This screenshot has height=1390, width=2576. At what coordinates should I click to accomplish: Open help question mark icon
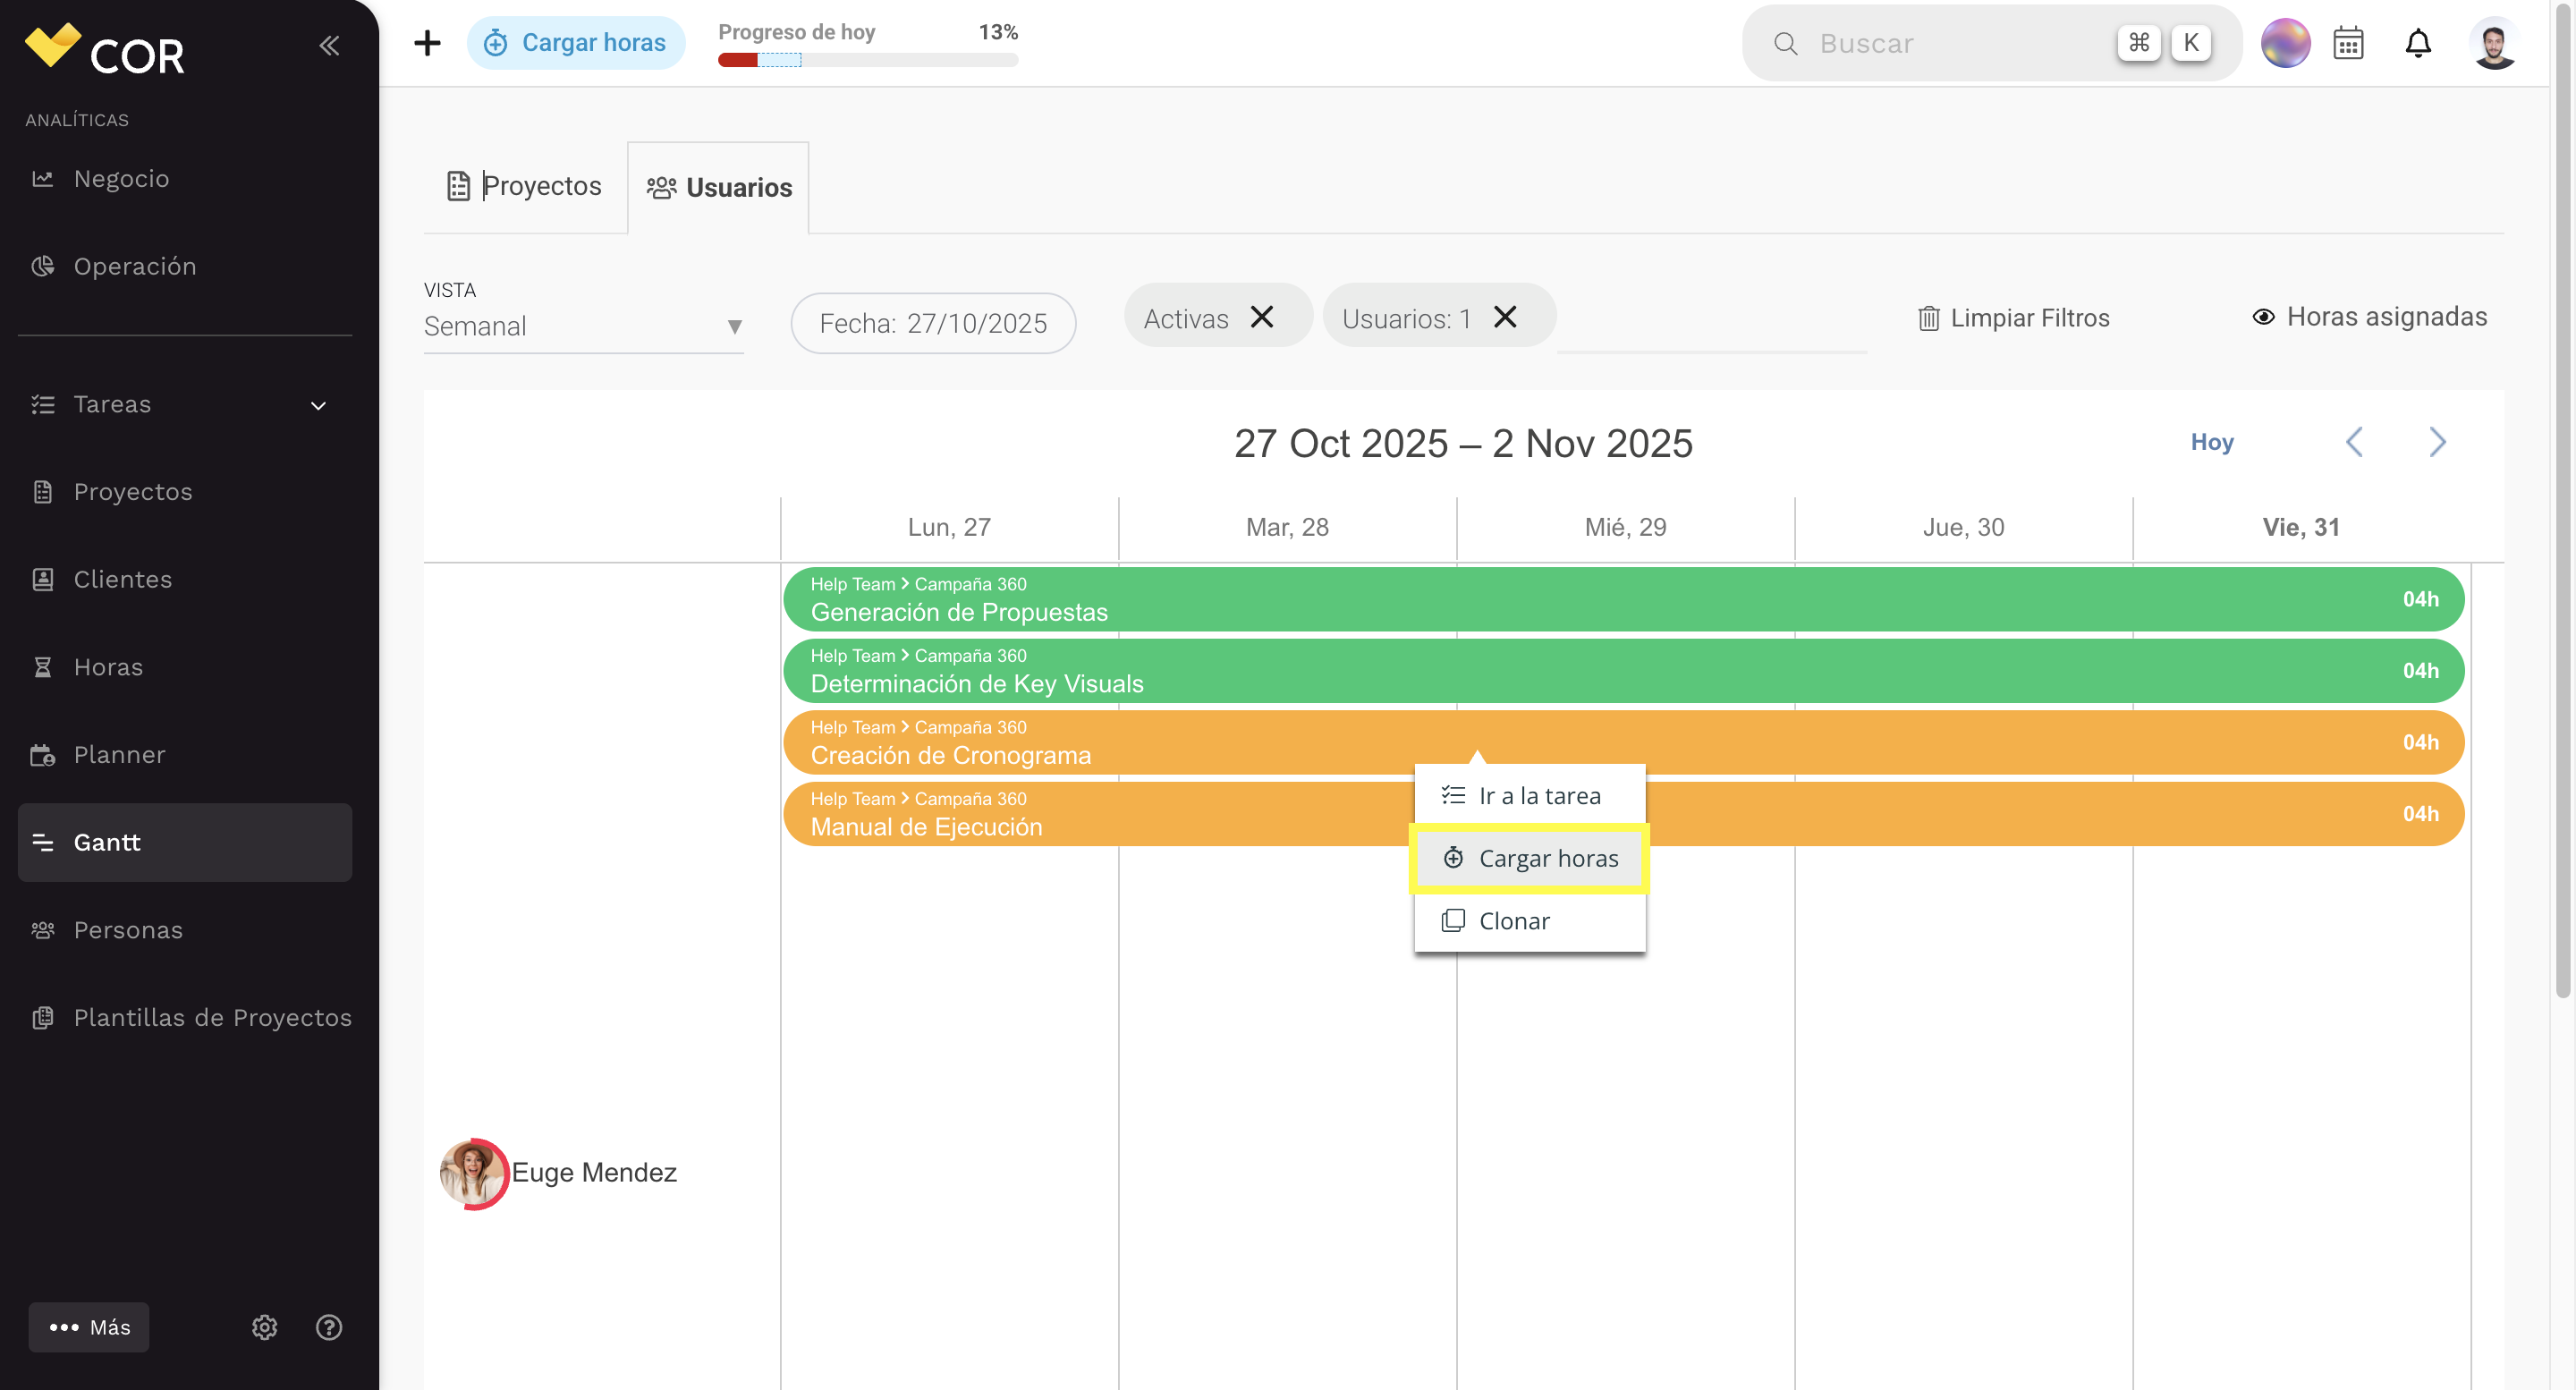coord(329,1327)
